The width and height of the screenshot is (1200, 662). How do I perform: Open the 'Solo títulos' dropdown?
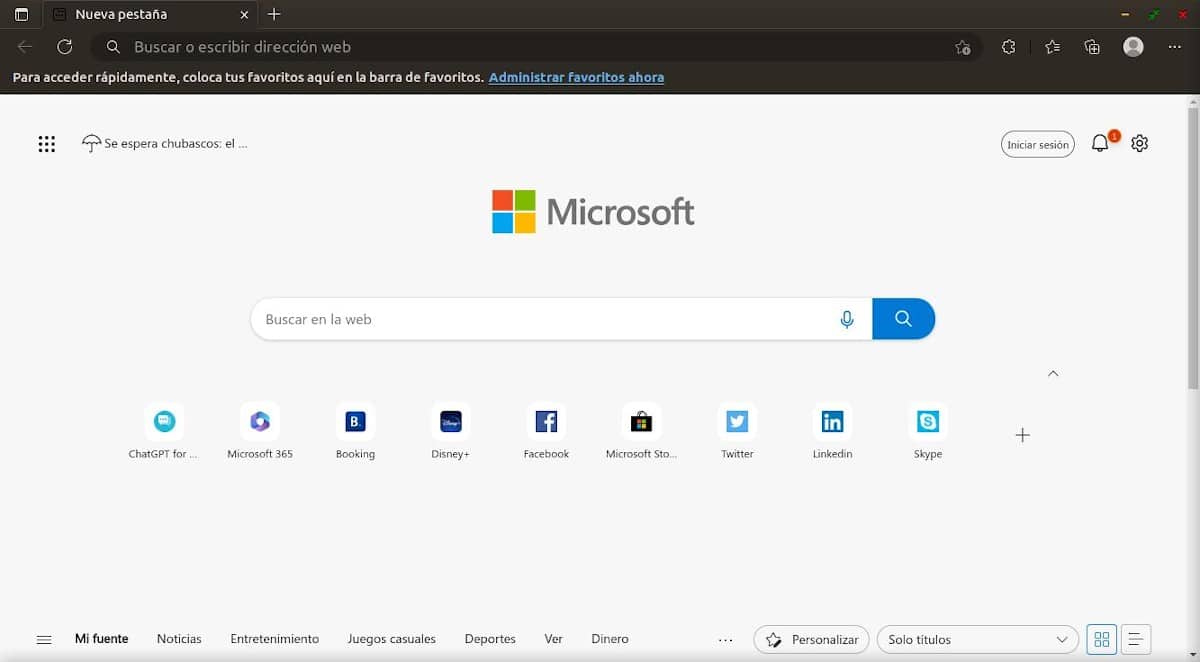coord(977,639)
